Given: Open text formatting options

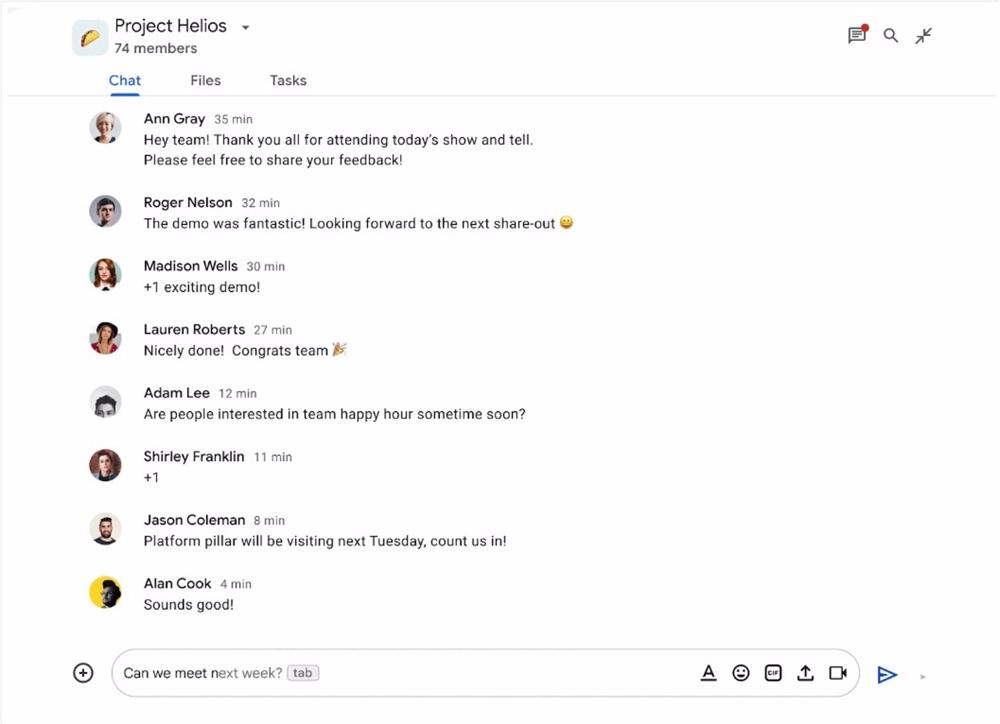Looking at the screenshot, I should pyautogui.click(x=709, y=672).
